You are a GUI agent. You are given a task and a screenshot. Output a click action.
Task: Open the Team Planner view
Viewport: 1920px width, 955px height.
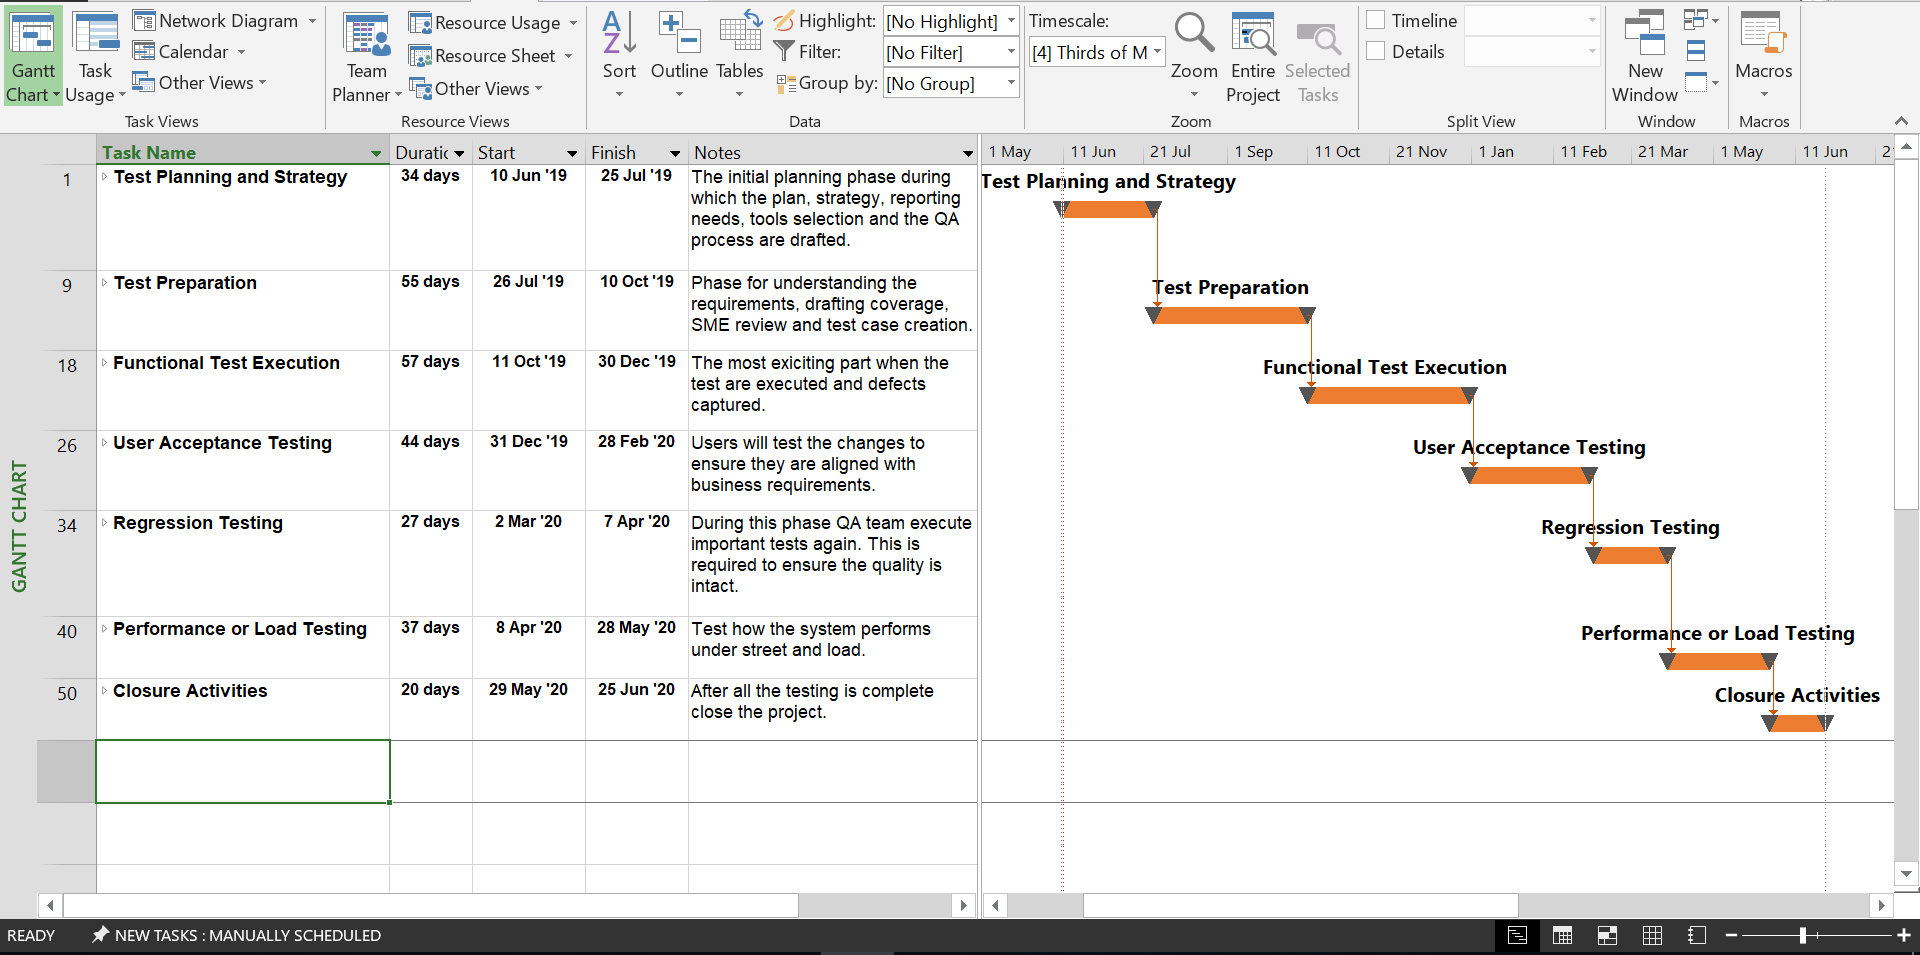[366, 50]
